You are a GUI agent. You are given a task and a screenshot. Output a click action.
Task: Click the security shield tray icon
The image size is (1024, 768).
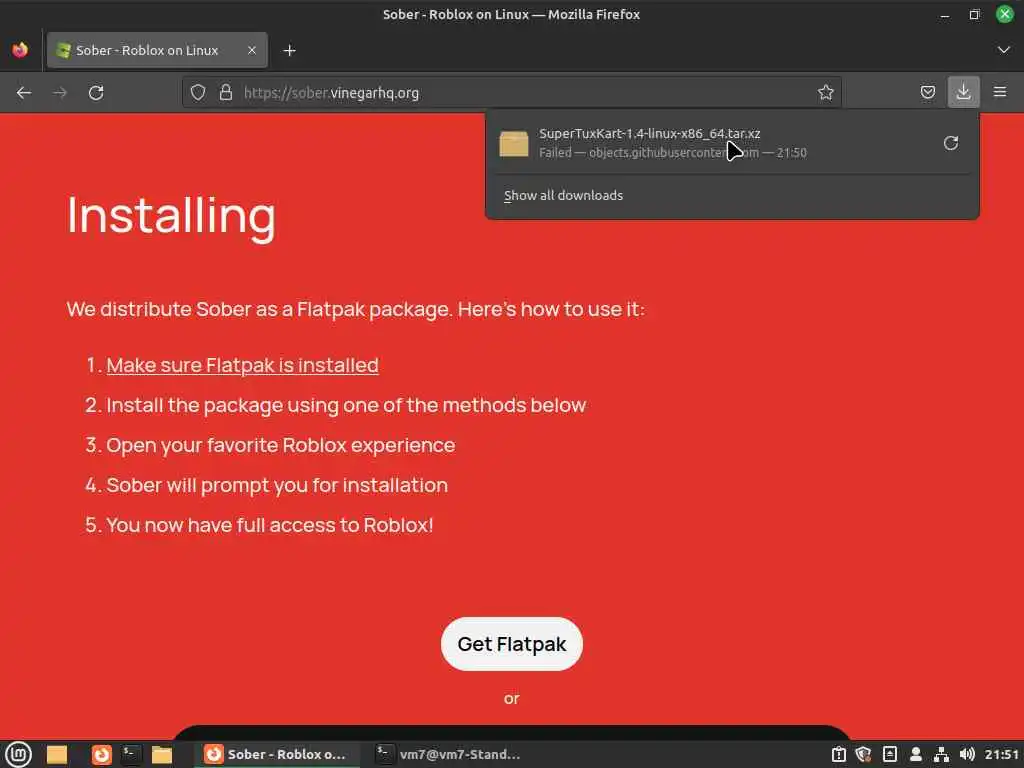tap(863, 754)
